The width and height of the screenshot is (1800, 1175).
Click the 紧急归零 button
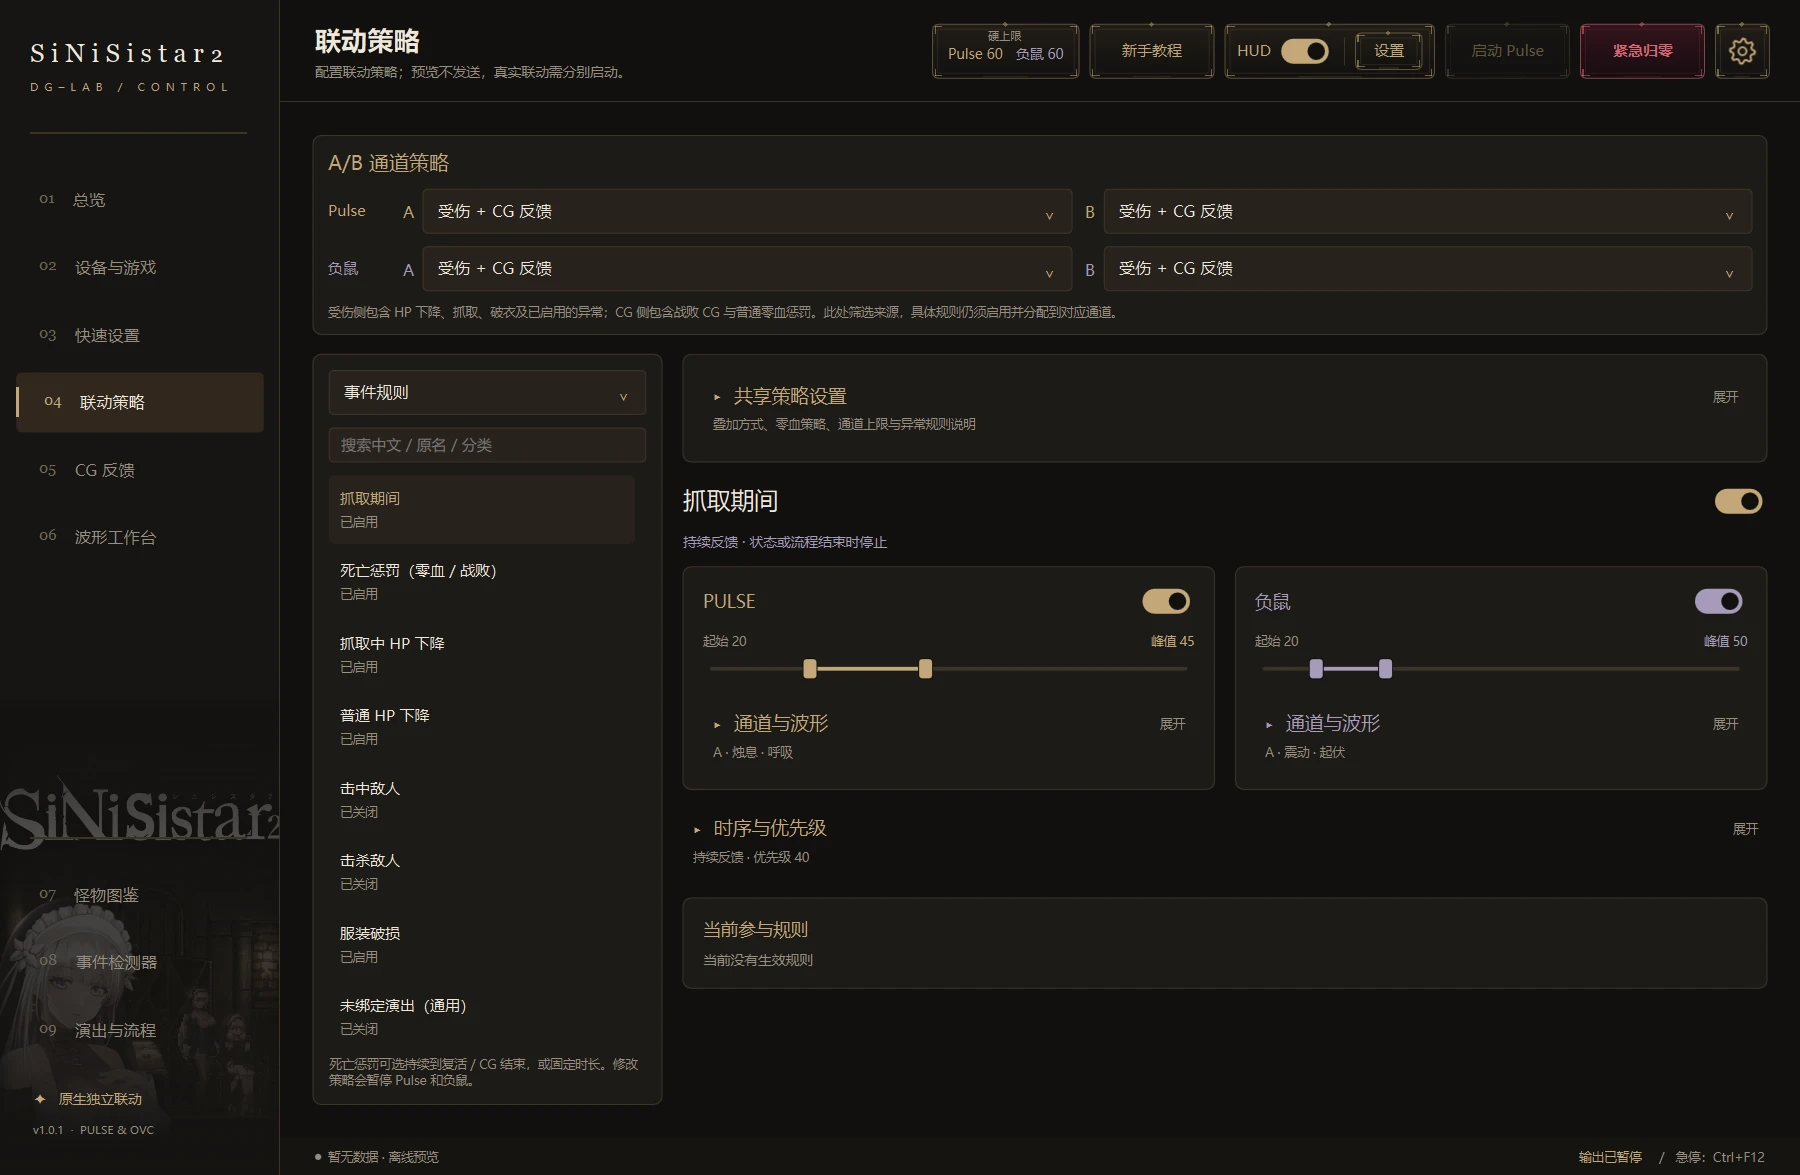click(x=1642, y=51)
